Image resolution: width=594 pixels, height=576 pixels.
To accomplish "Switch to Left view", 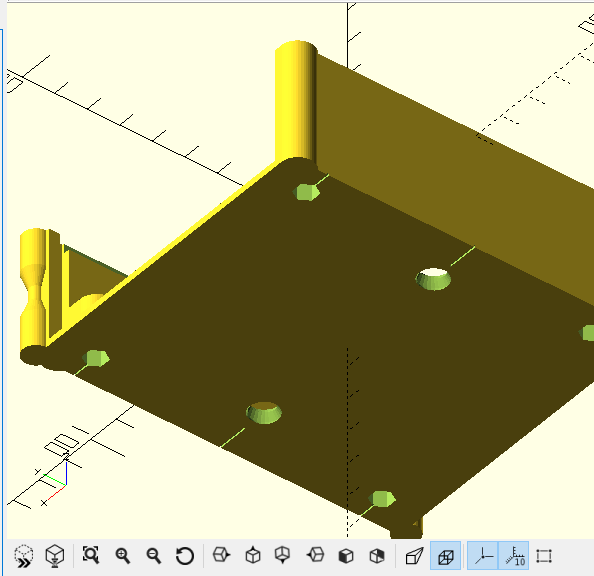I will coord(315,555).
